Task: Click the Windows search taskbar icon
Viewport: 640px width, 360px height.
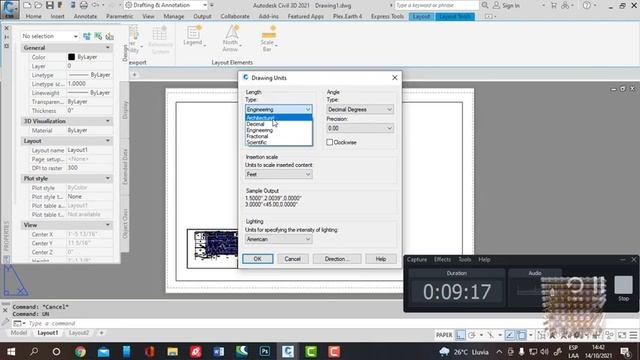Action: click(34, 351)
